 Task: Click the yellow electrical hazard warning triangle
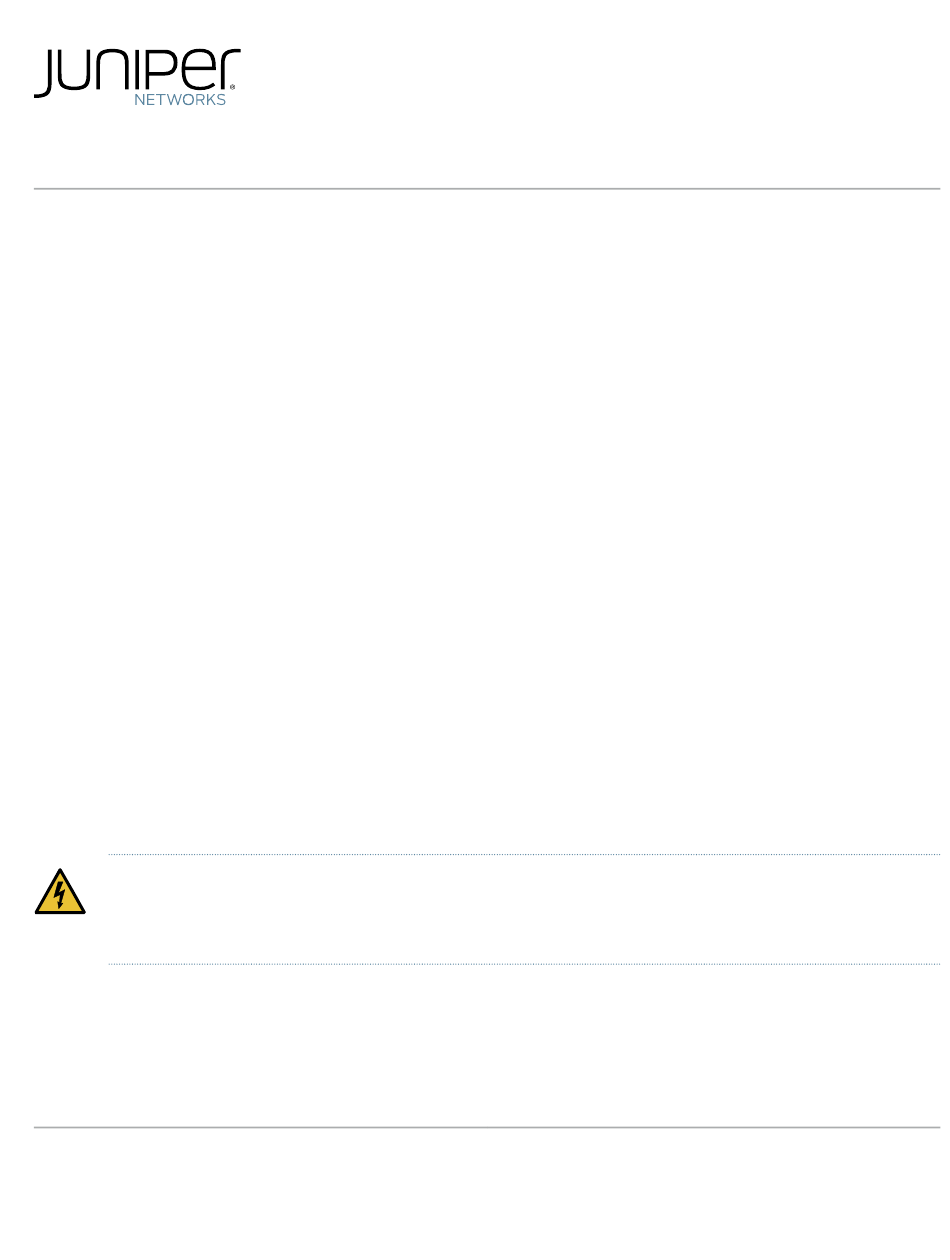click(60, 892)
